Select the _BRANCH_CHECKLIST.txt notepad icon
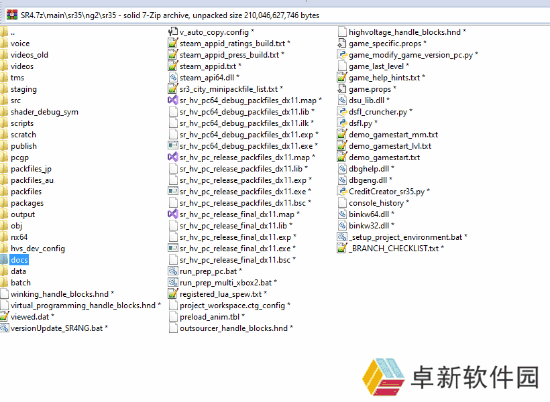 pos(342,248)
